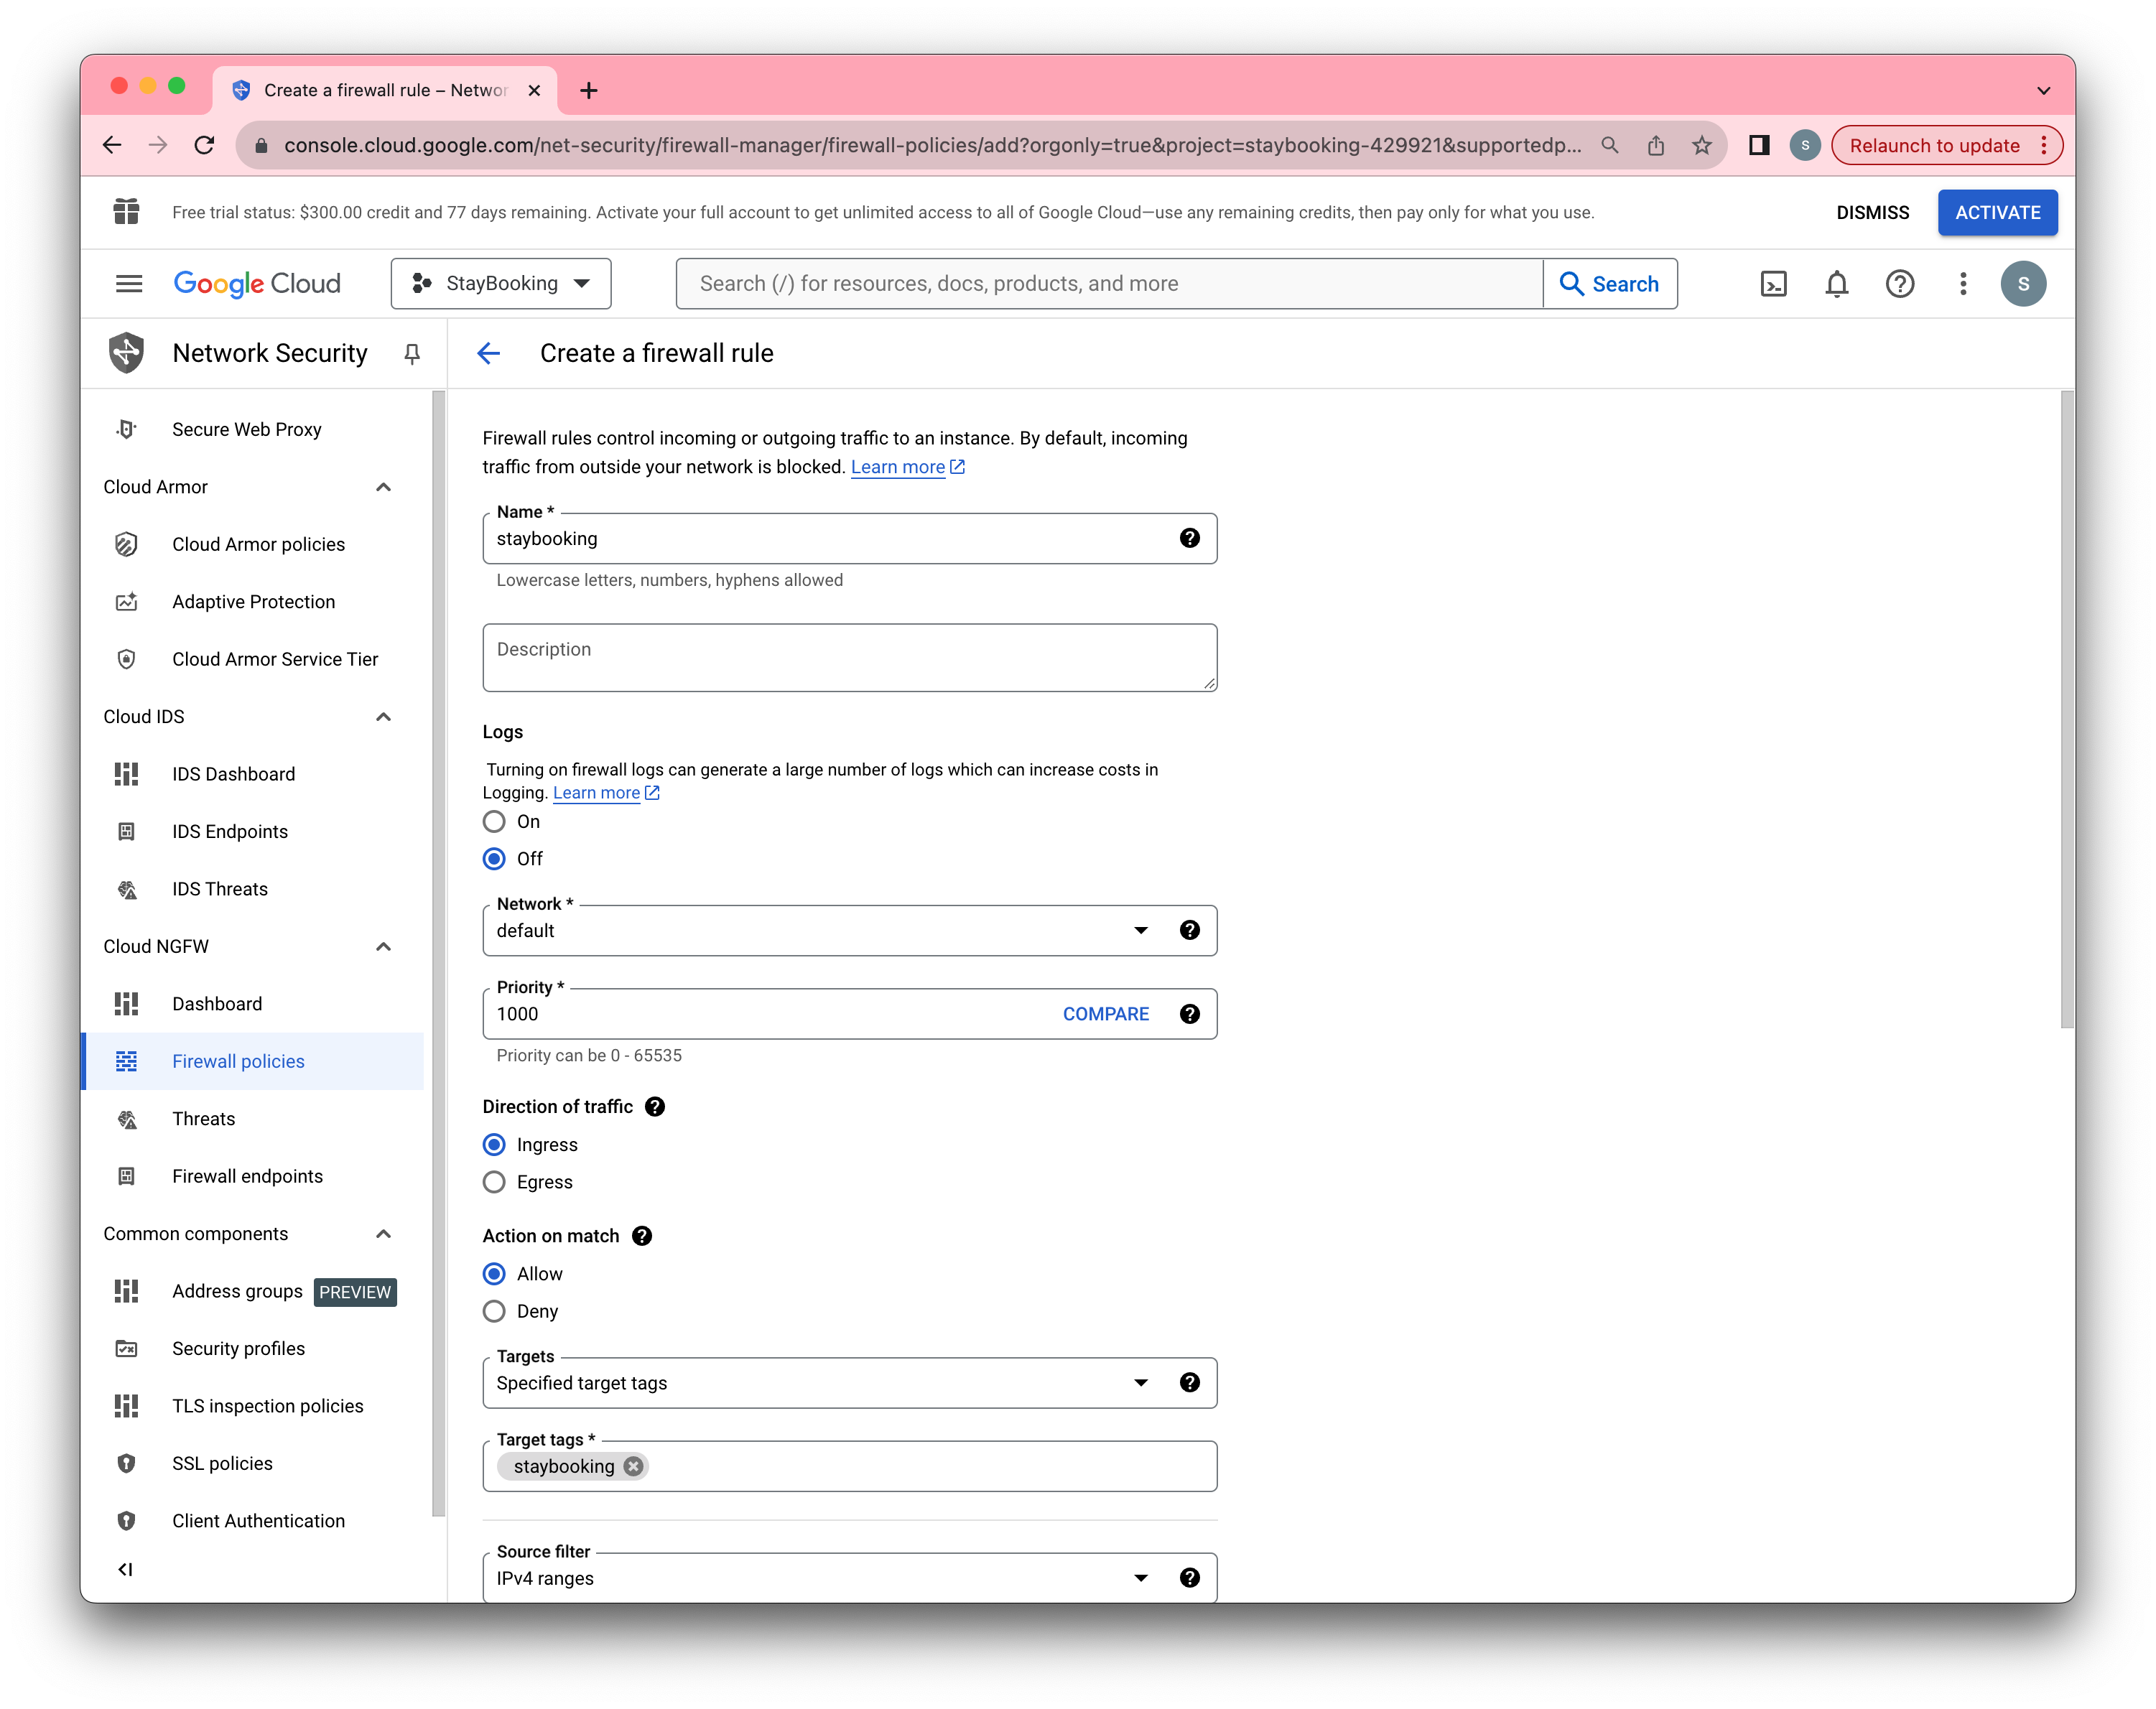The image size is (2156, 1709).
Task: Select Egress traffic direction
Action: 494,1182
